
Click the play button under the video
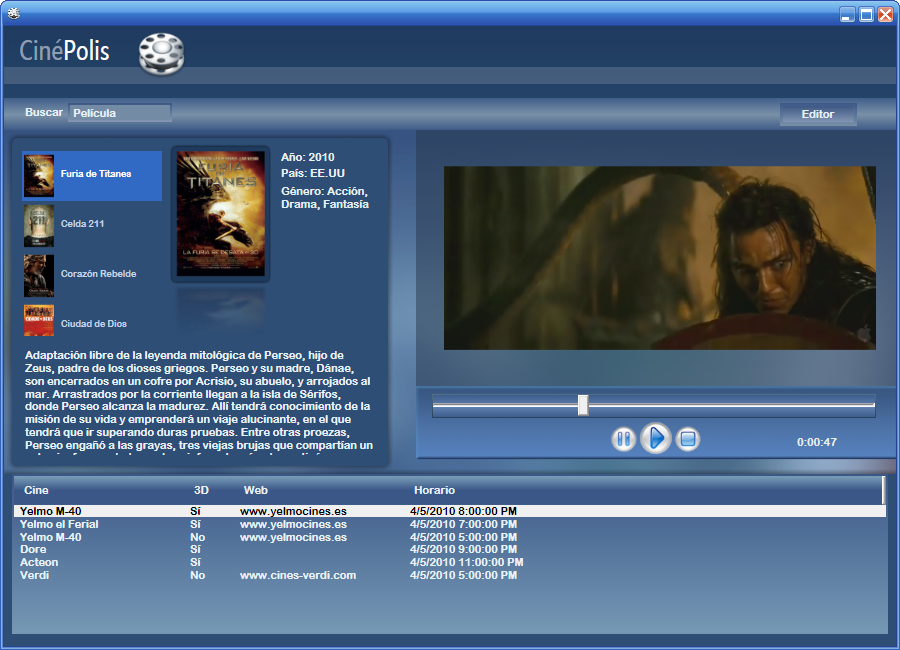click(x=655, y=439)
